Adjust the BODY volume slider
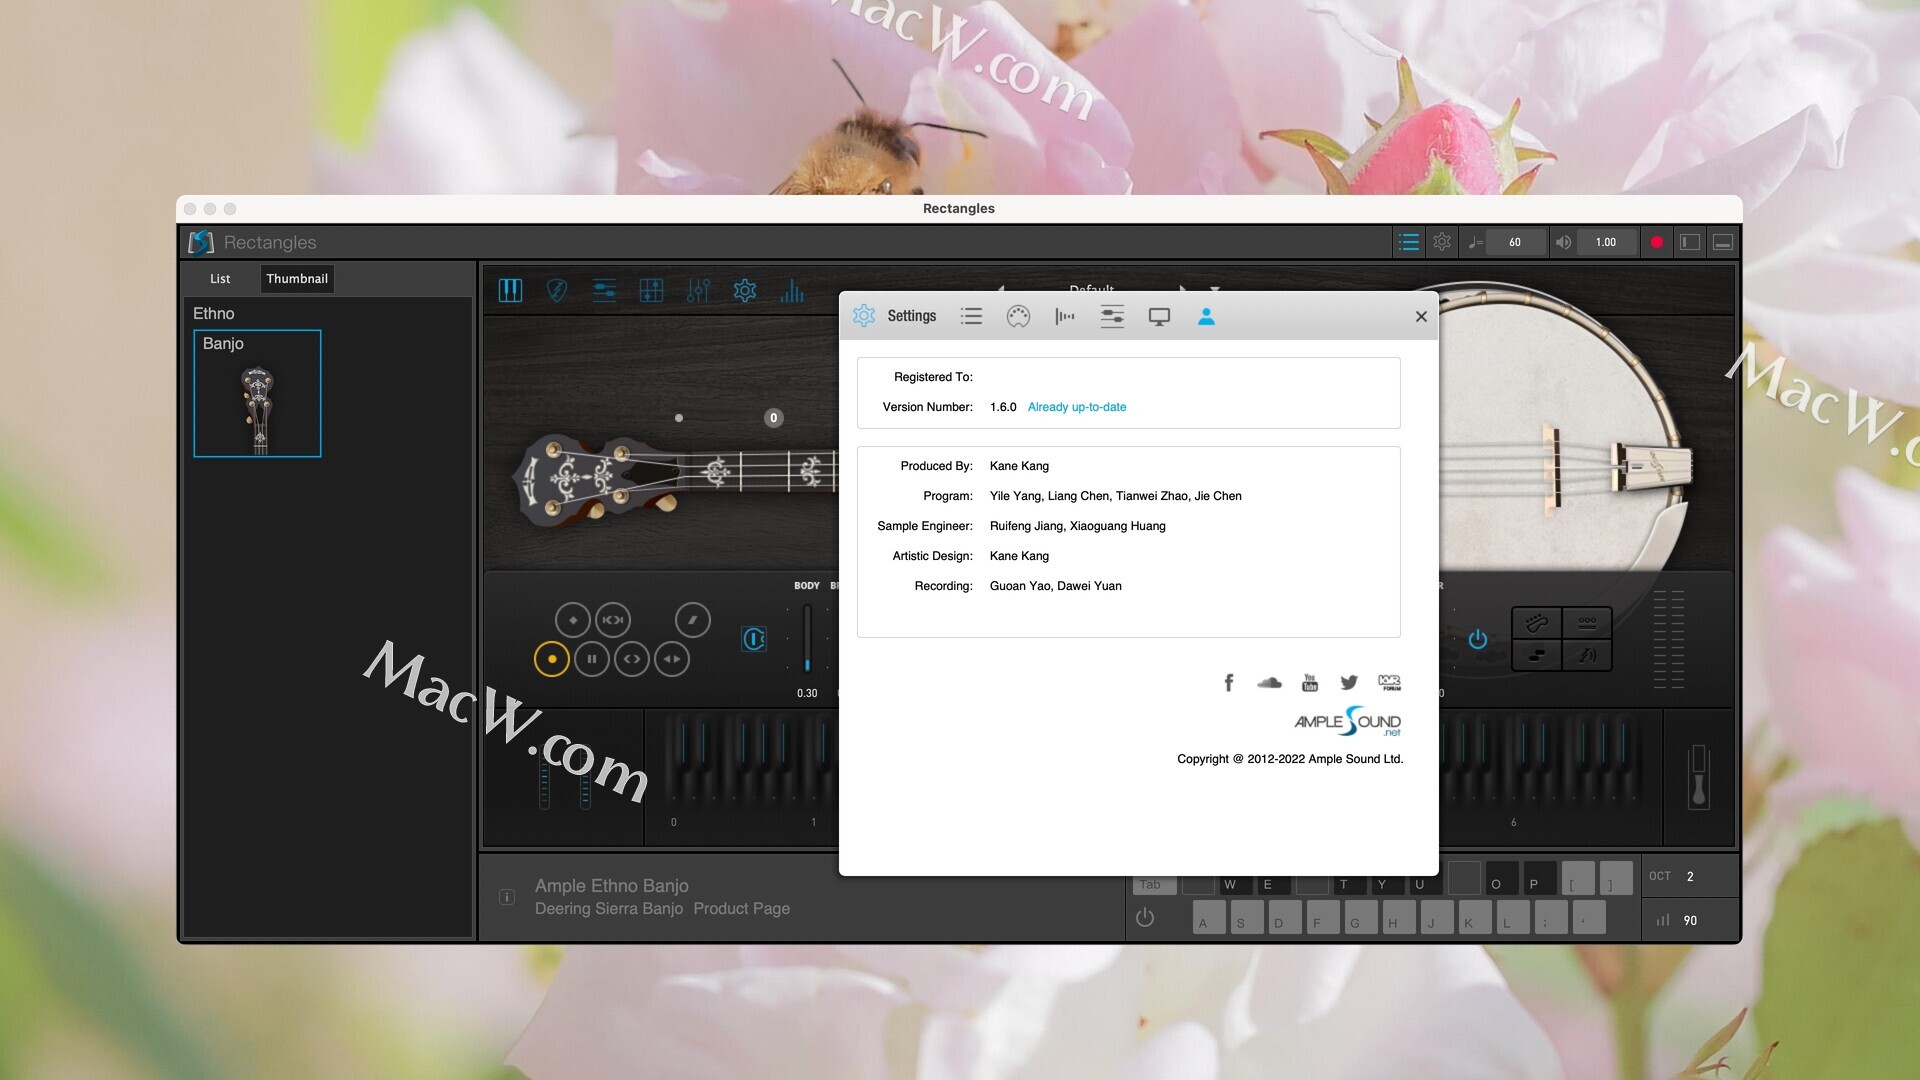The width and height of the screenshot is (1920, 1080). coord(807,638)
